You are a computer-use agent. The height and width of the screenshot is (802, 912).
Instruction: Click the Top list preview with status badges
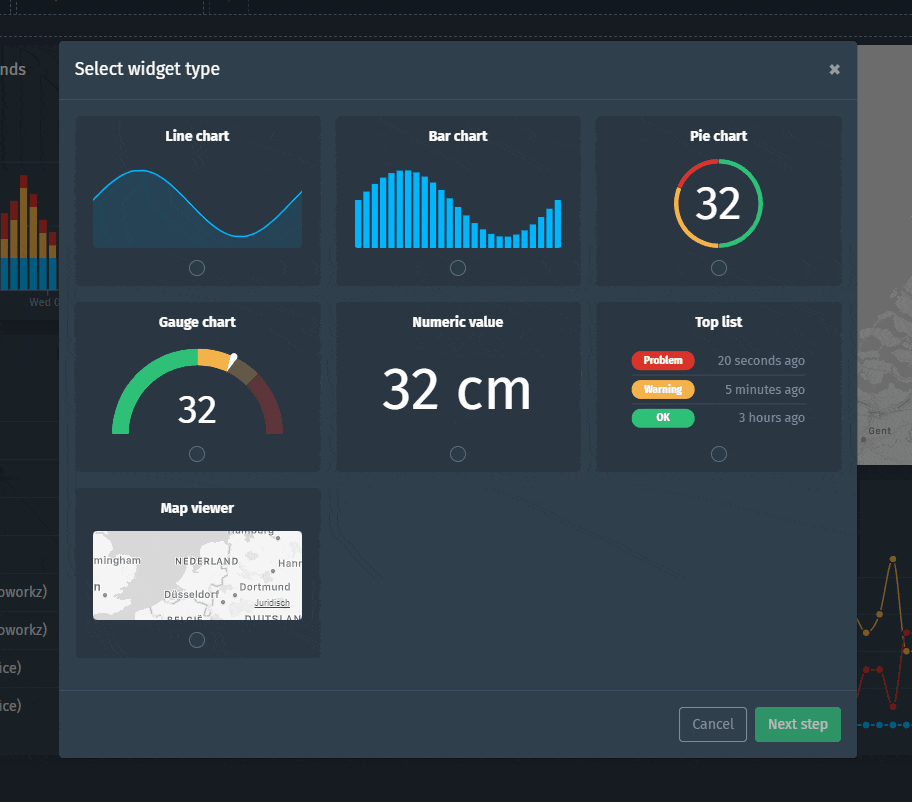(718, 389)
